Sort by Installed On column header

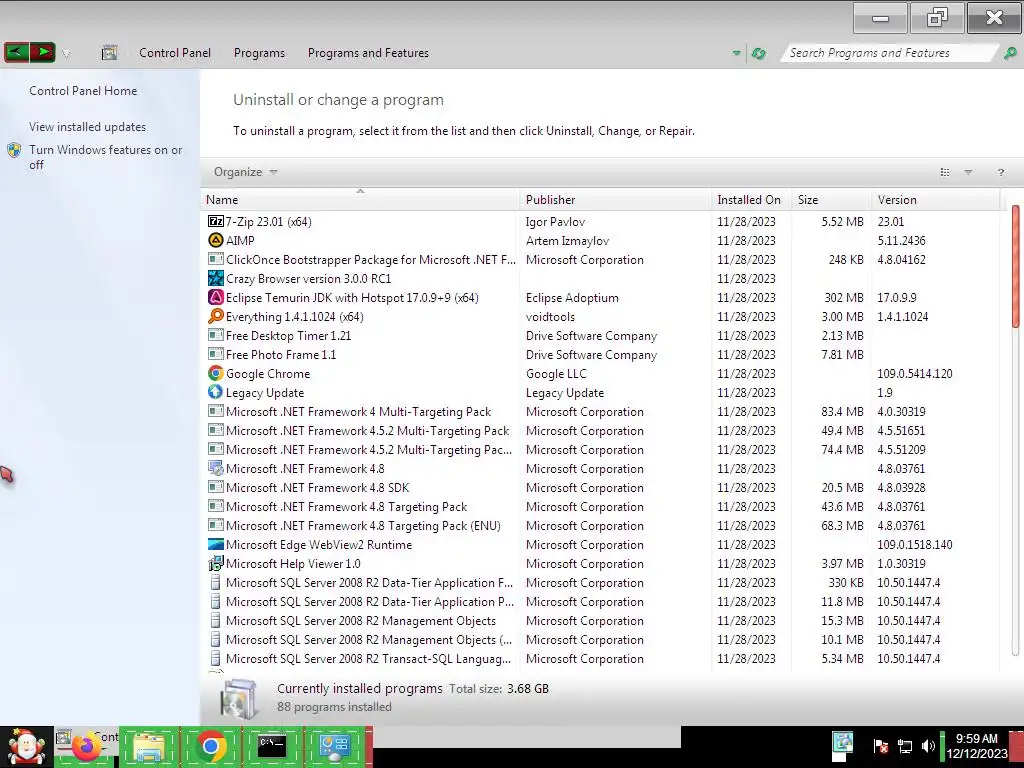[x=752, y=200]
